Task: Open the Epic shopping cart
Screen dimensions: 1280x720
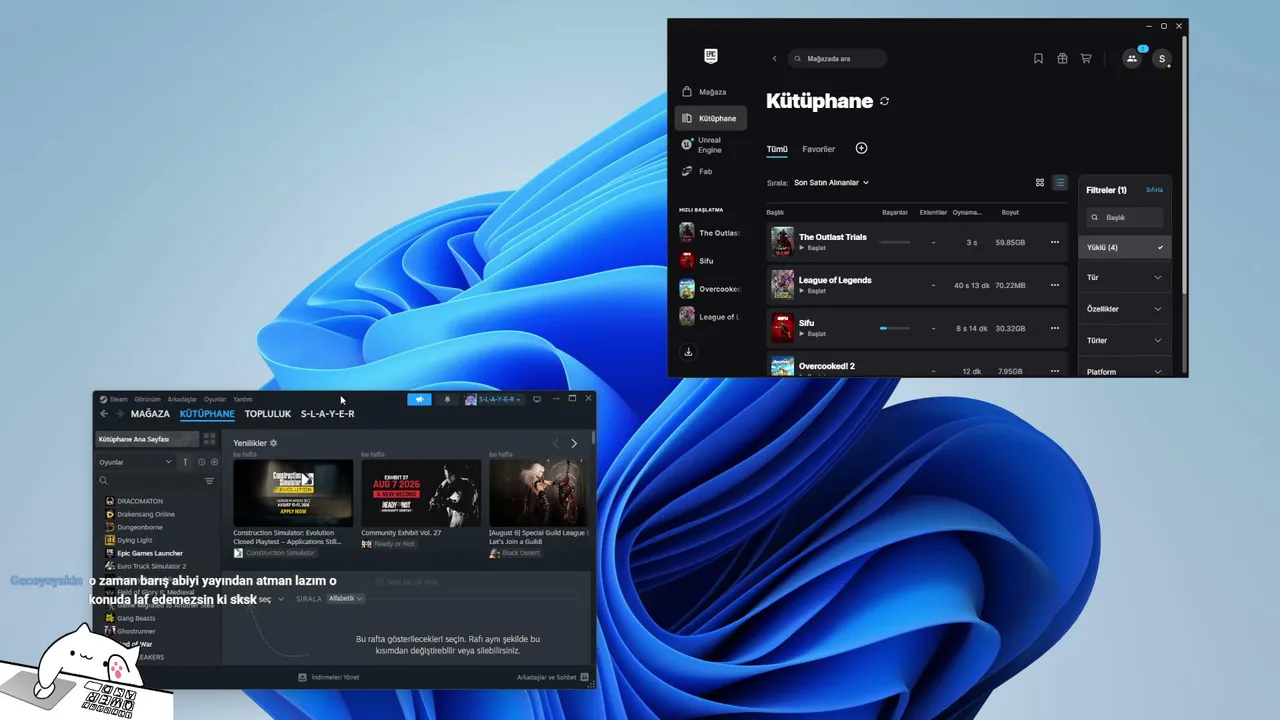Action: coord(1086,59)
